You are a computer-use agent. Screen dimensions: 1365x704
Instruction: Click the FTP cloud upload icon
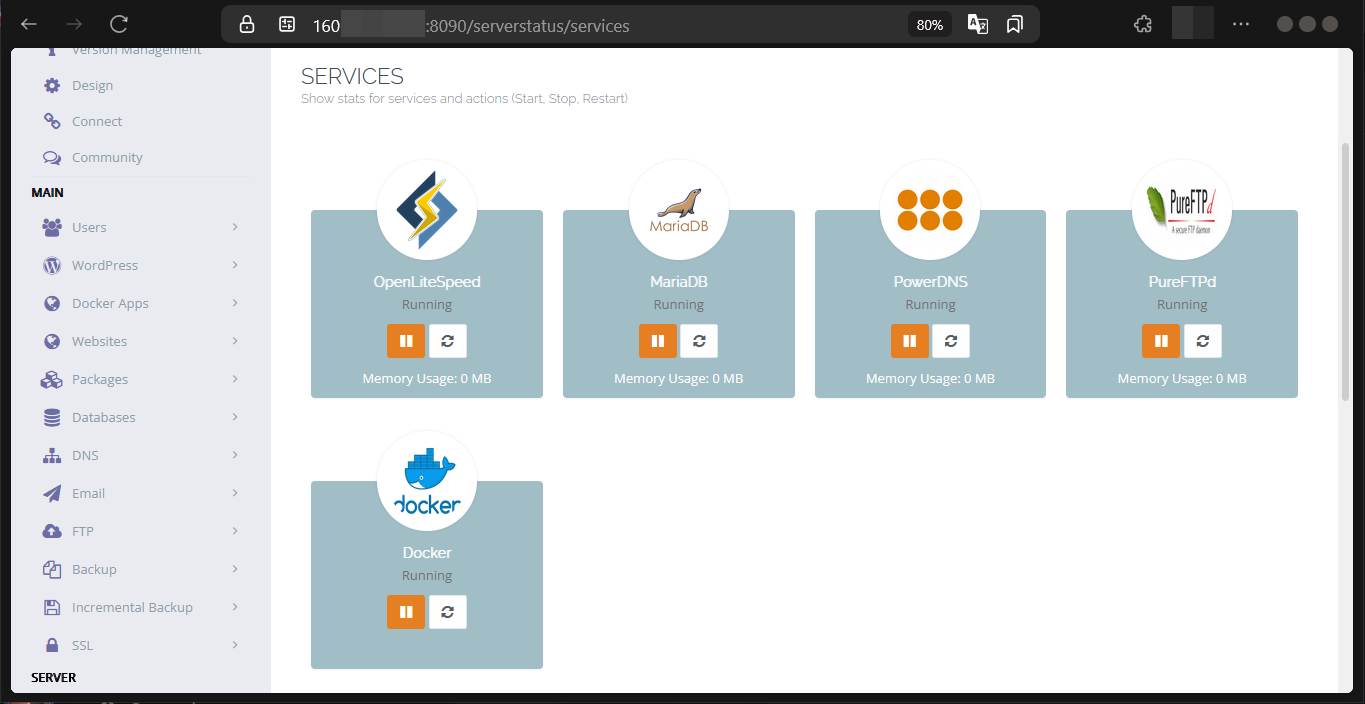click(x=52, y=531)
